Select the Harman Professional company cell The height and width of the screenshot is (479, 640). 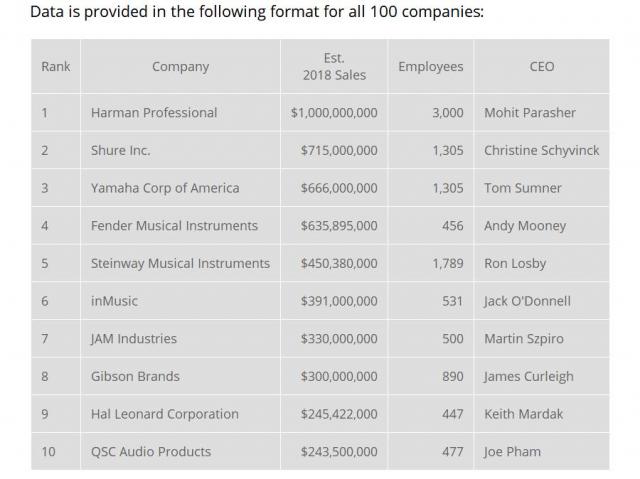coord(154,113)
